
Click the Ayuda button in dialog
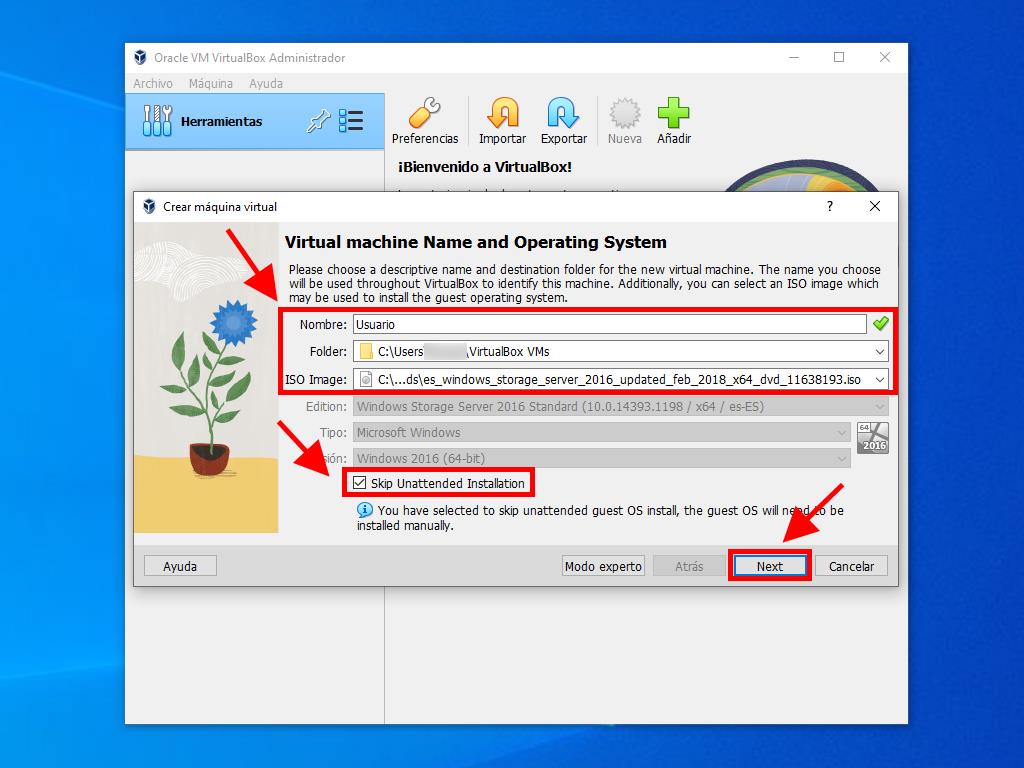[180, 566]
